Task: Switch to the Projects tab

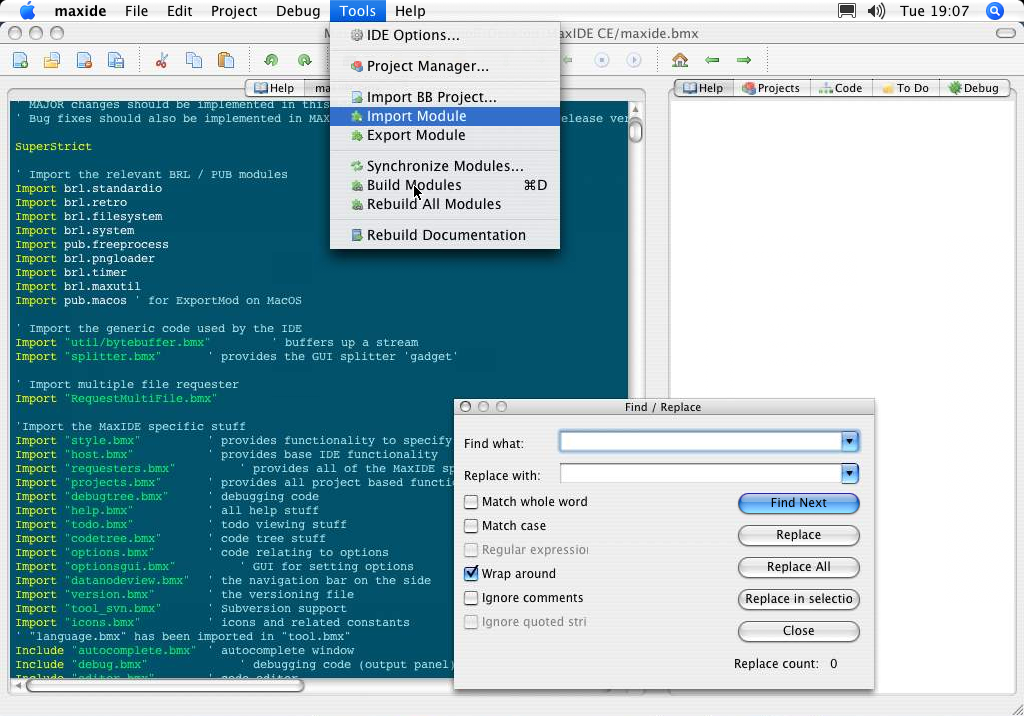Action: pyautogui.click(x=771, y=88)
